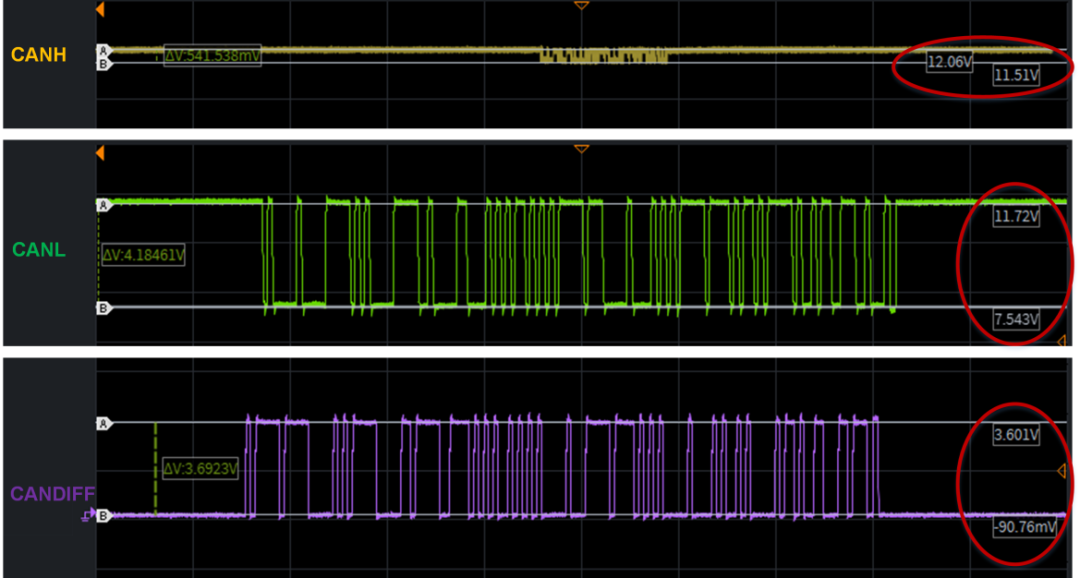
Task: Click the 3.601V cursor value
Action: point(1016,435)
